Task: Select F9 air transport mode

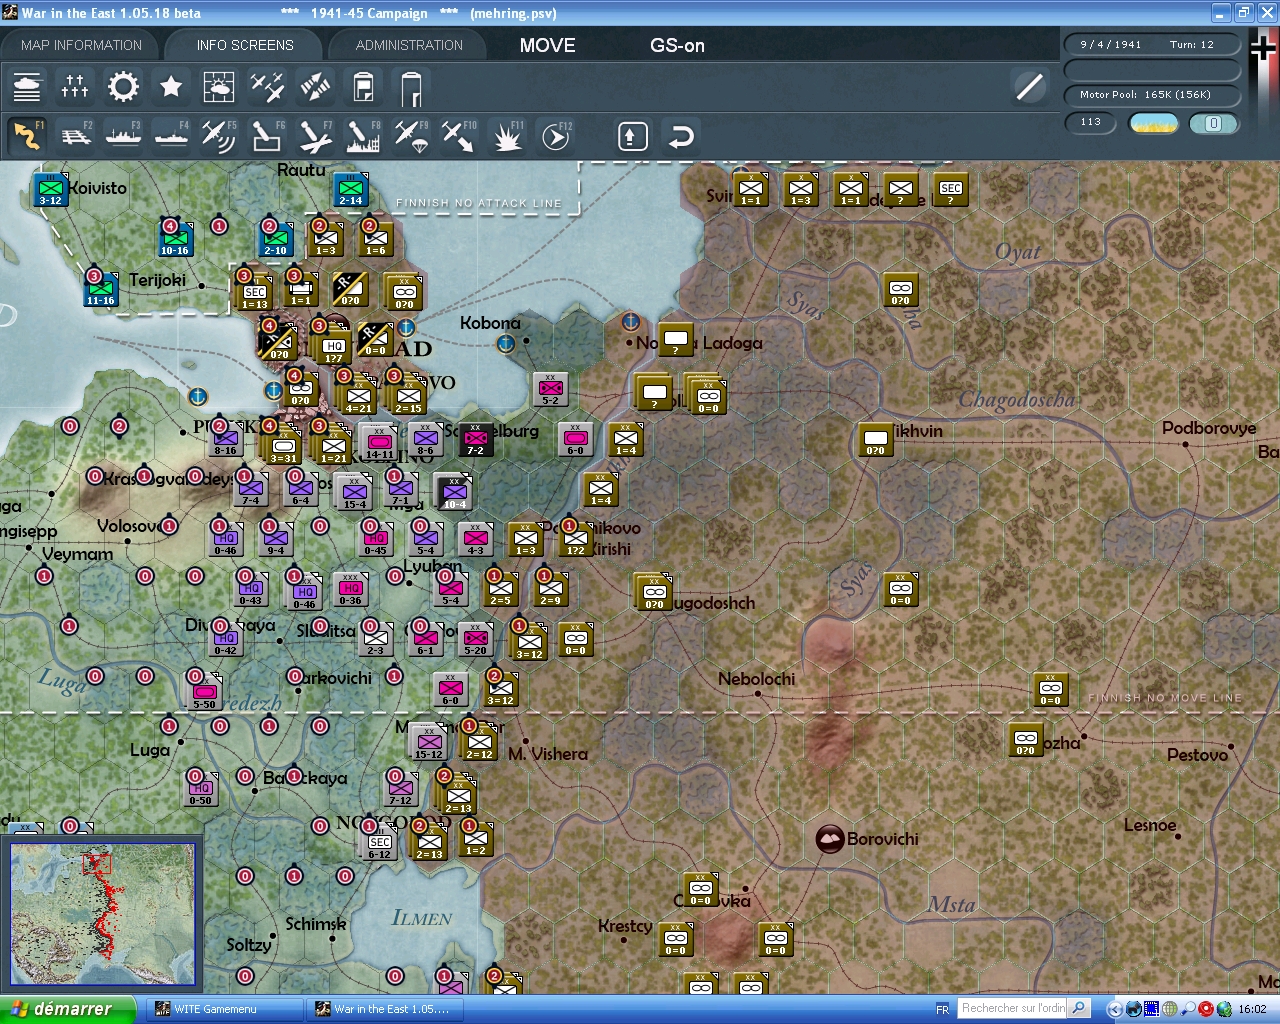Action: (411, 135)
